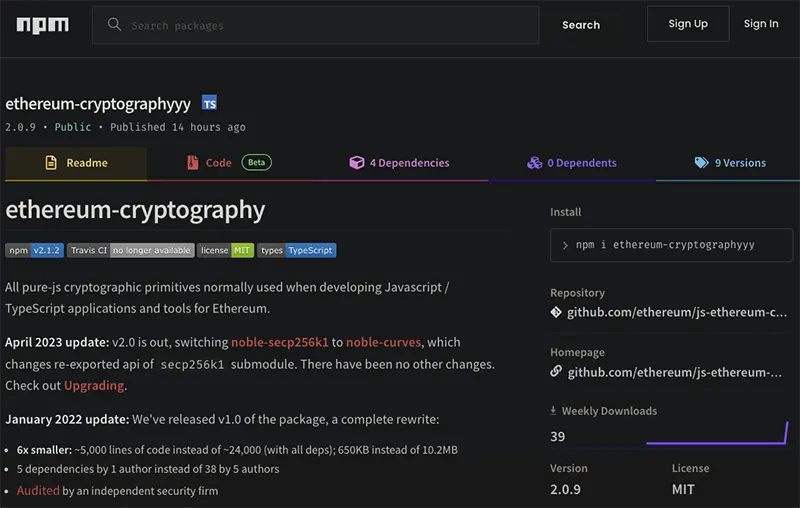
Task: Click the 'secp256k1' inline code text
Action: point(192,365)
